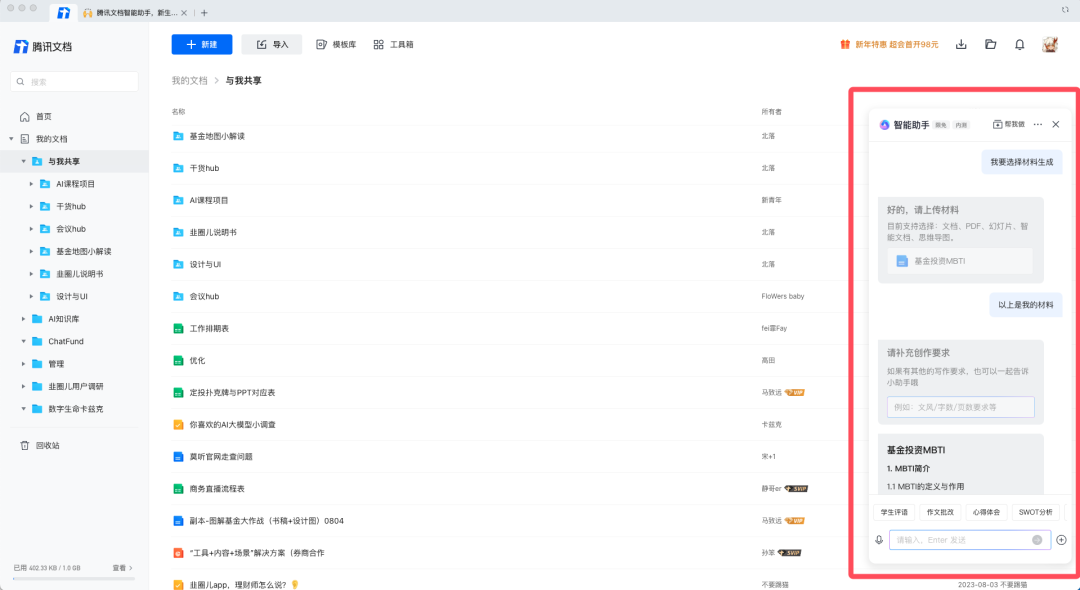The width and height of the screenshot is (1080, 590).
Task: Click the send arrow in the chat input
Action: click(x=1037, y=540)
